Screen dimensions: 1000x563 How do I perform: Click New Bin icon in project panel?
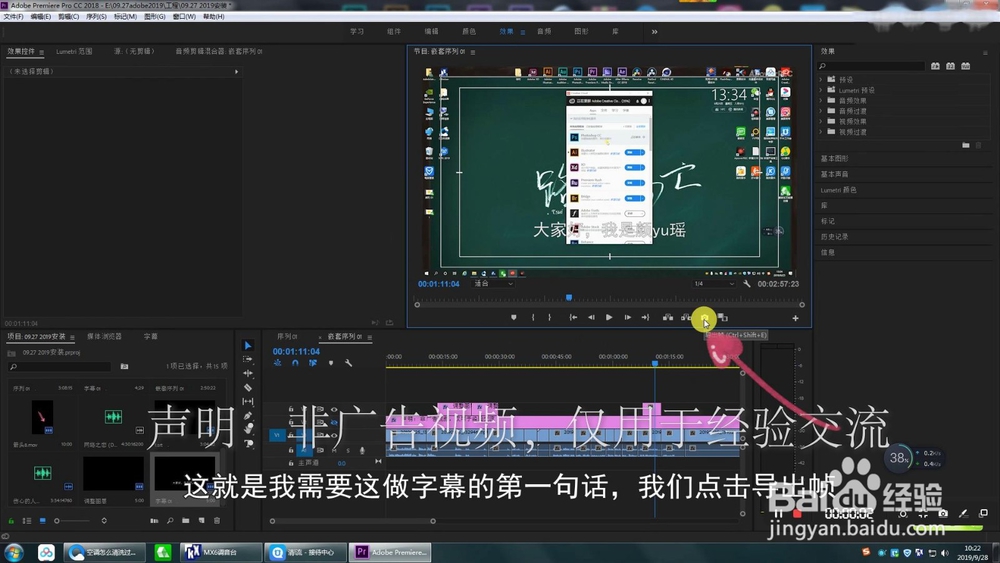point(186,521)
